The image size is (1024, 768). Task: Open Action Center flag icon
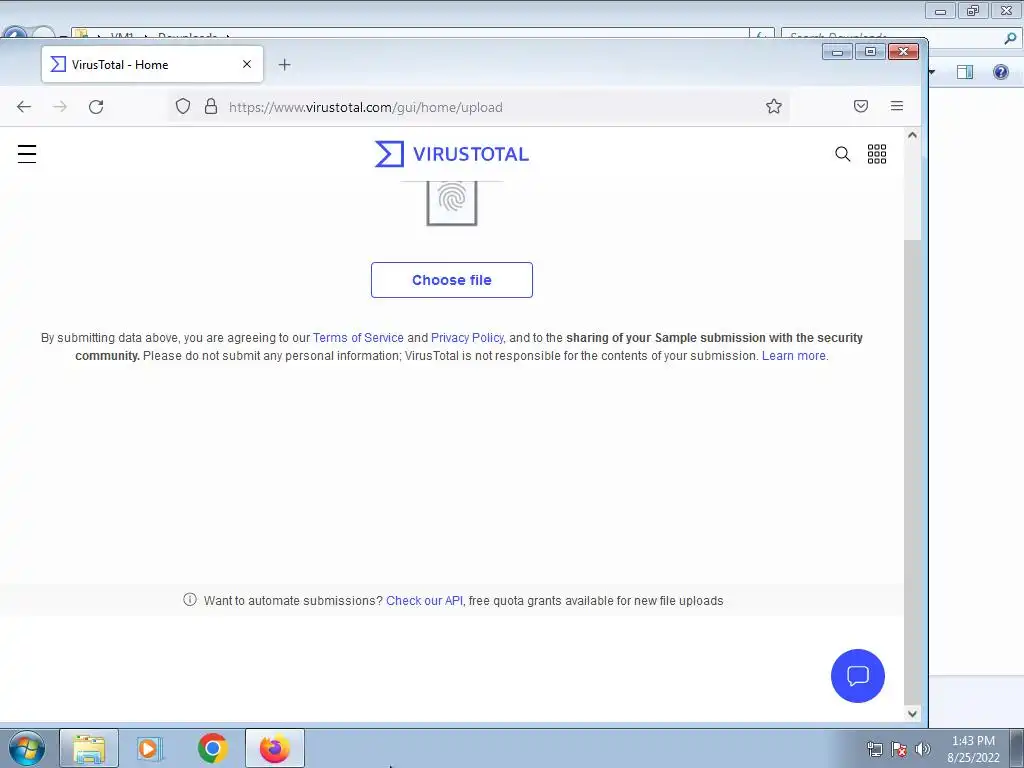(899, 750)
